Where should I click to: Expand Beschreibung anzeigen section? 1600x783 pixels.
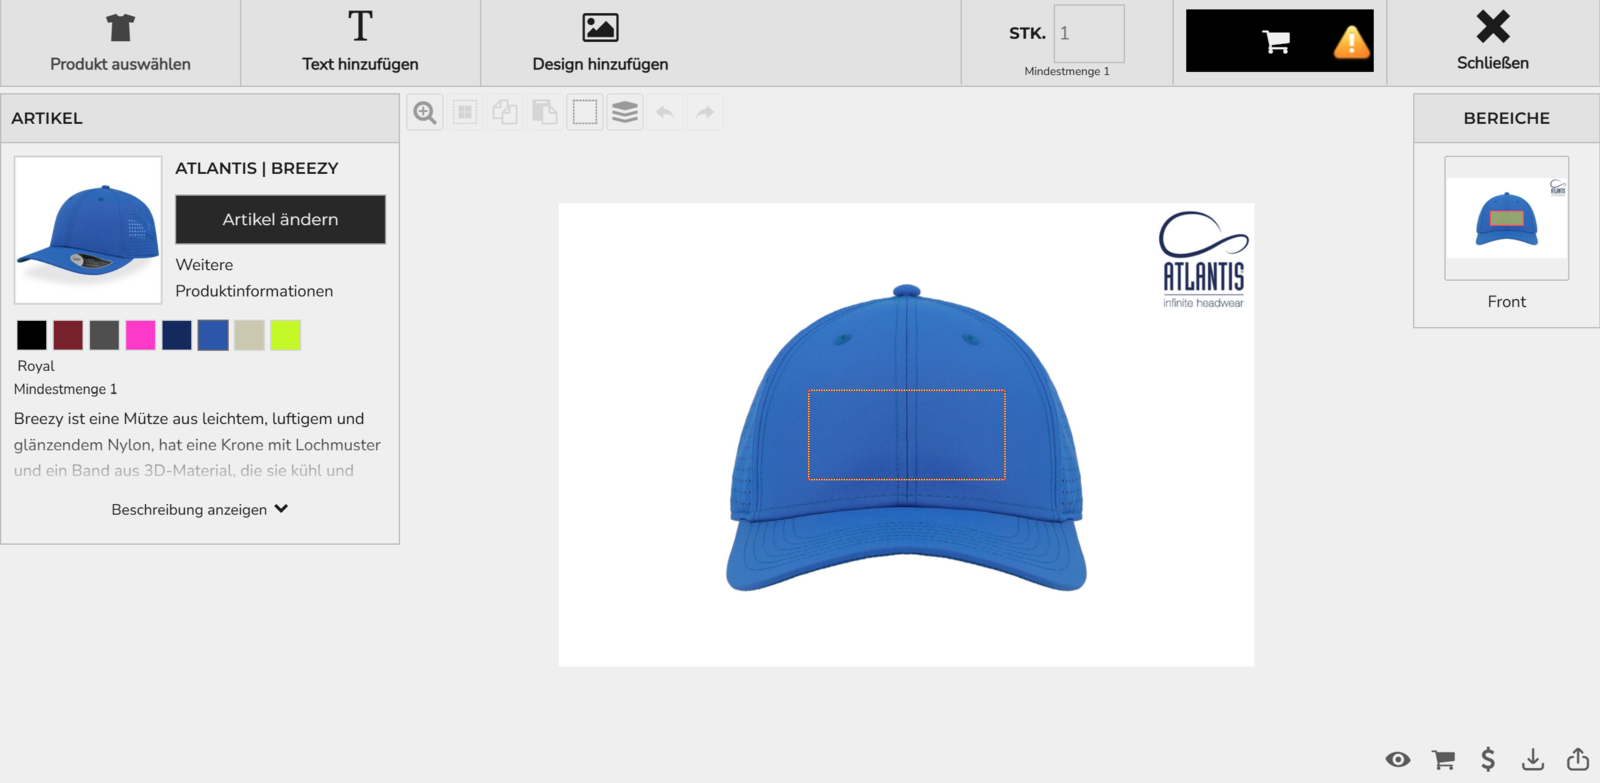[x=200, y=510]
